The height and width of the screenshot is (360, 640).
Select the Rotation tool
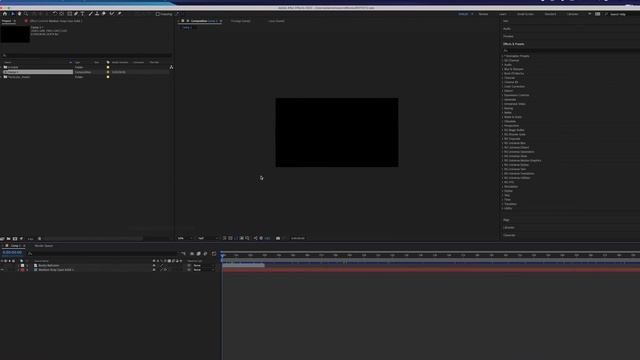[54, 14]
